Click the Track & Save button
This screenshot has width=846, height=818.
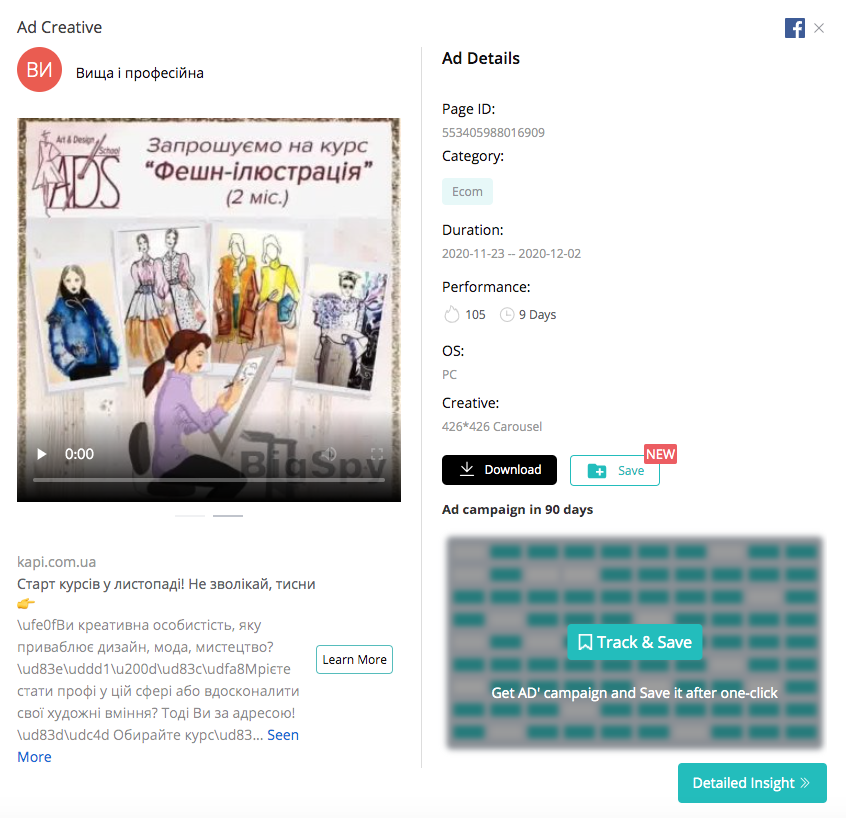point(634,642)
